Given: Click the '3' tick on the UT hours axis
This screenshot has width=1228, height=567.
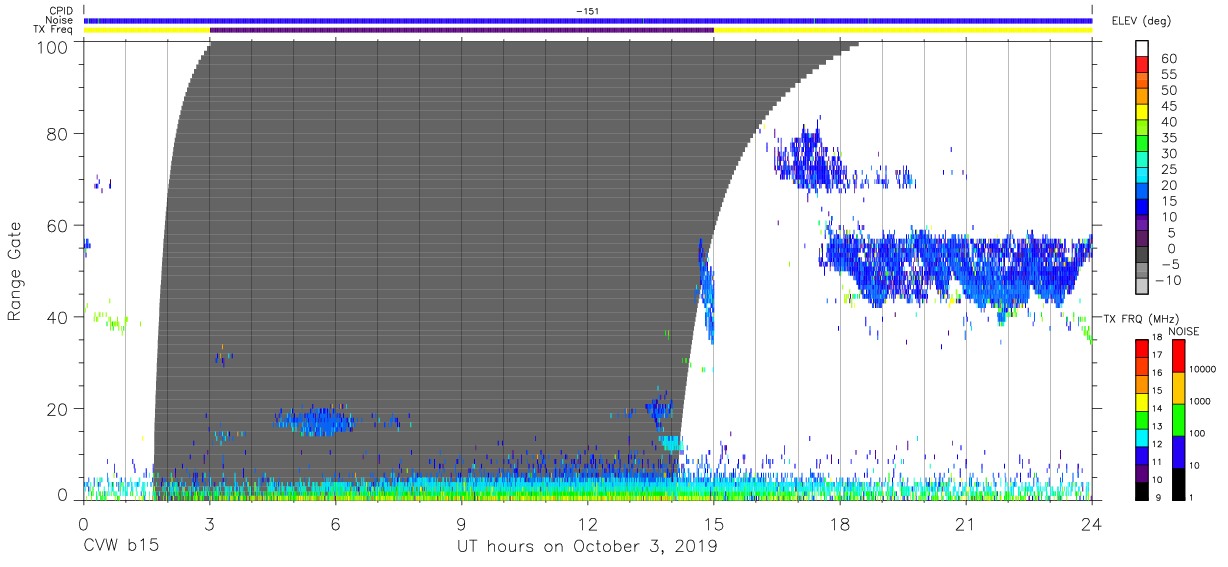Looking at the screenshot, I should tap(210, 523).
